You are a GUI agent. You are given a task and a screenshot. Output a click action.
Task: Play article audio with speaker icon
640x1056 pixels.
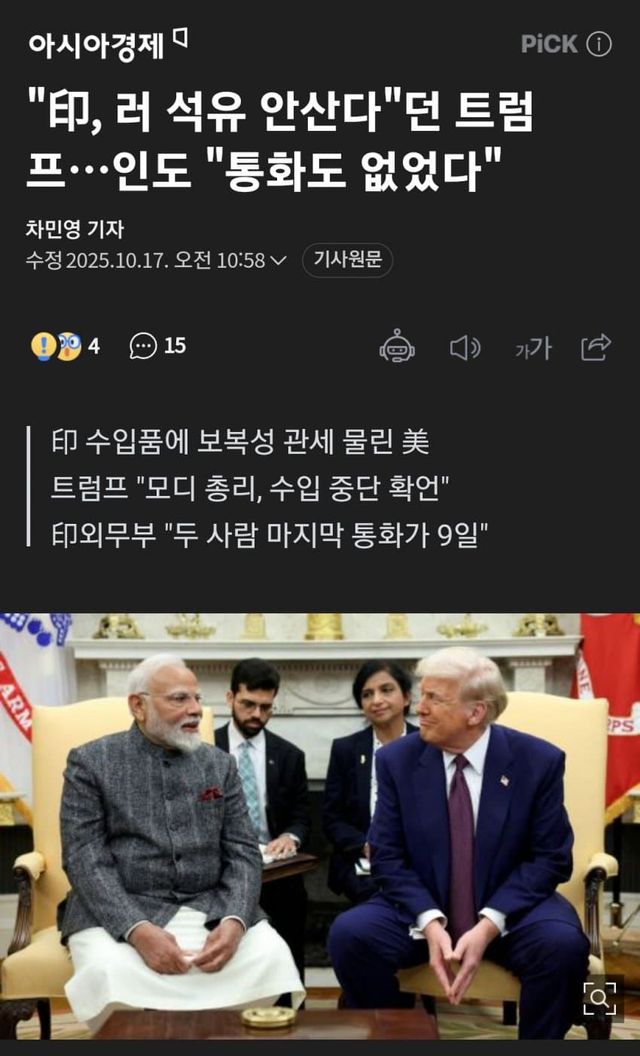click(x=465, y=348)
